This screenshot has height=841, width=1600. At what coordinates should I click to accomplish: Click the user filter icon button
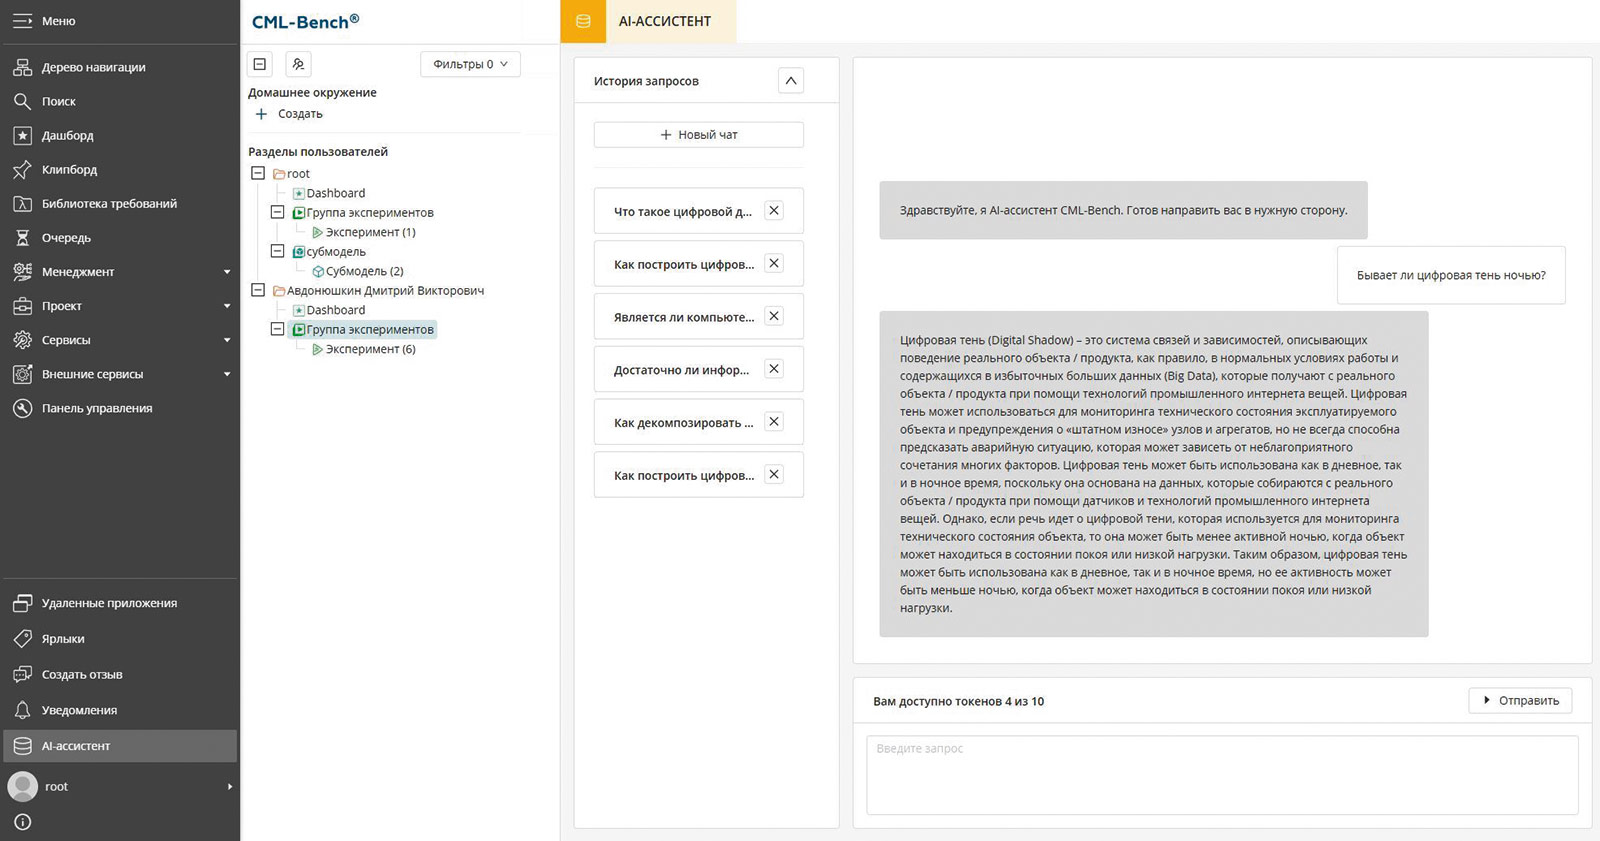click(x=298, y=64)
